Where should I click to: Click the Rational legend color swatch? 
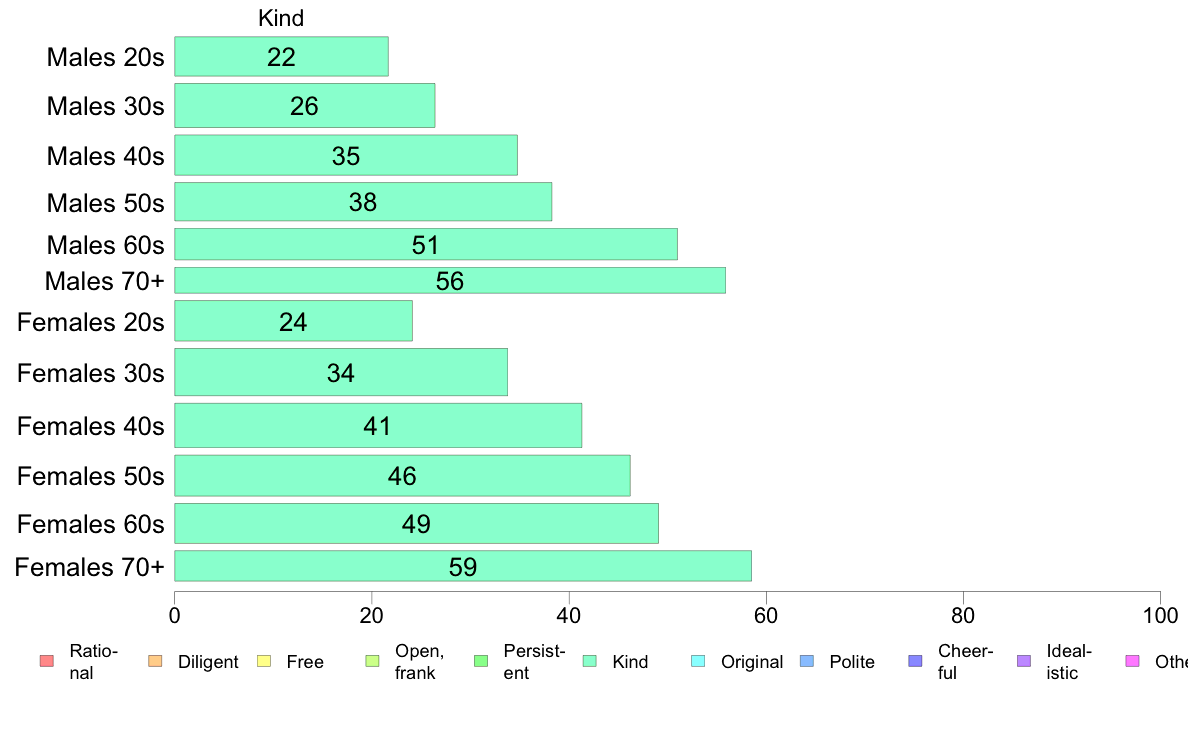tap(45, 661)
